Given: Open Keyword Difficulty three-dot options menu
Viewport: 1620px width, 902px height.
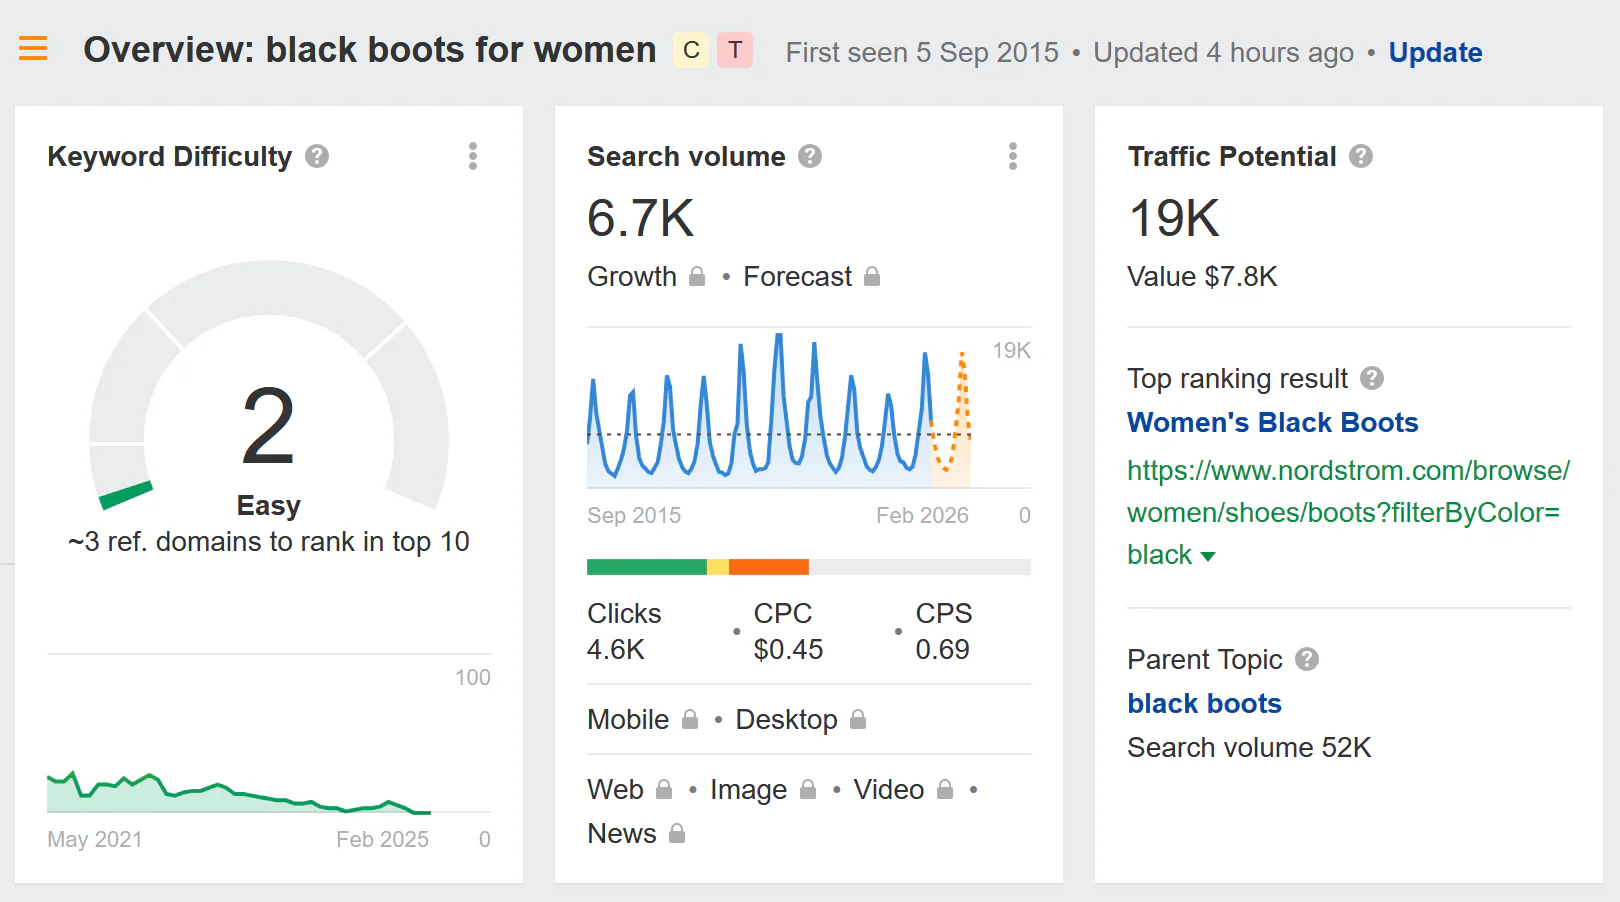Looking at the screenshot, I should pyautogui.click(x=473, y=156).
